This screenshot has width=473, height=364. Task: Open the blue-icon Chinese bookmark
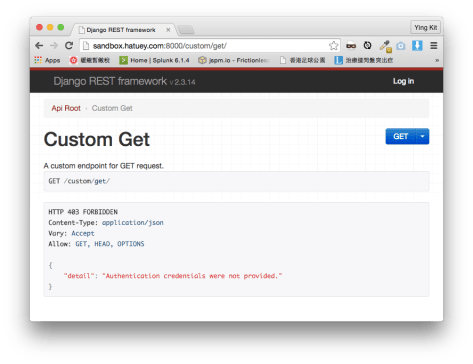(x=364, y=60)
